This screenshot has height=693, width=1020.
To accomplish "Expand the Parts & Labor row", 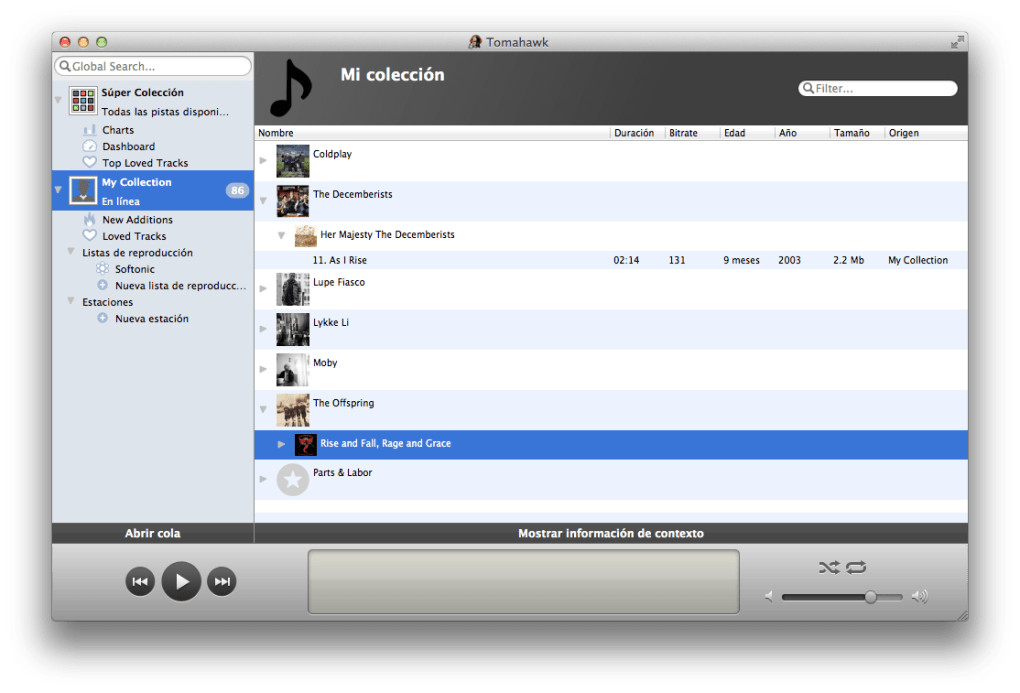I will (263, 479).
